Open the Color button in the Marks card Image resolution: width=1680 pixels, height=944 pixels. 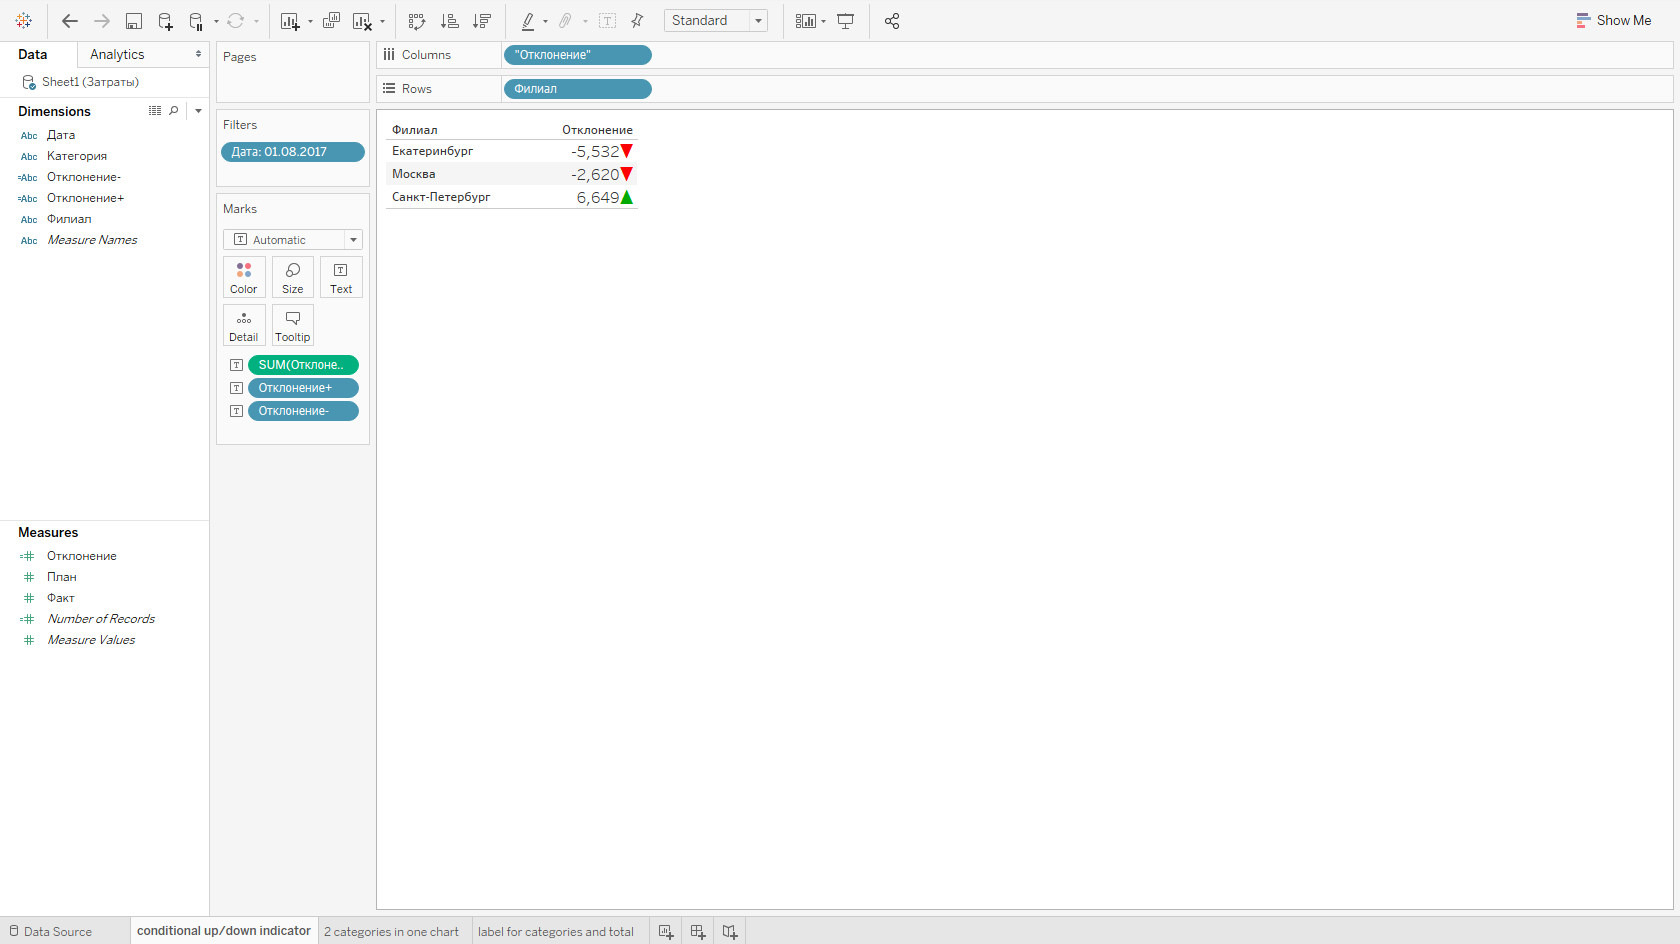pyautogui.click(x=244, y=277)
